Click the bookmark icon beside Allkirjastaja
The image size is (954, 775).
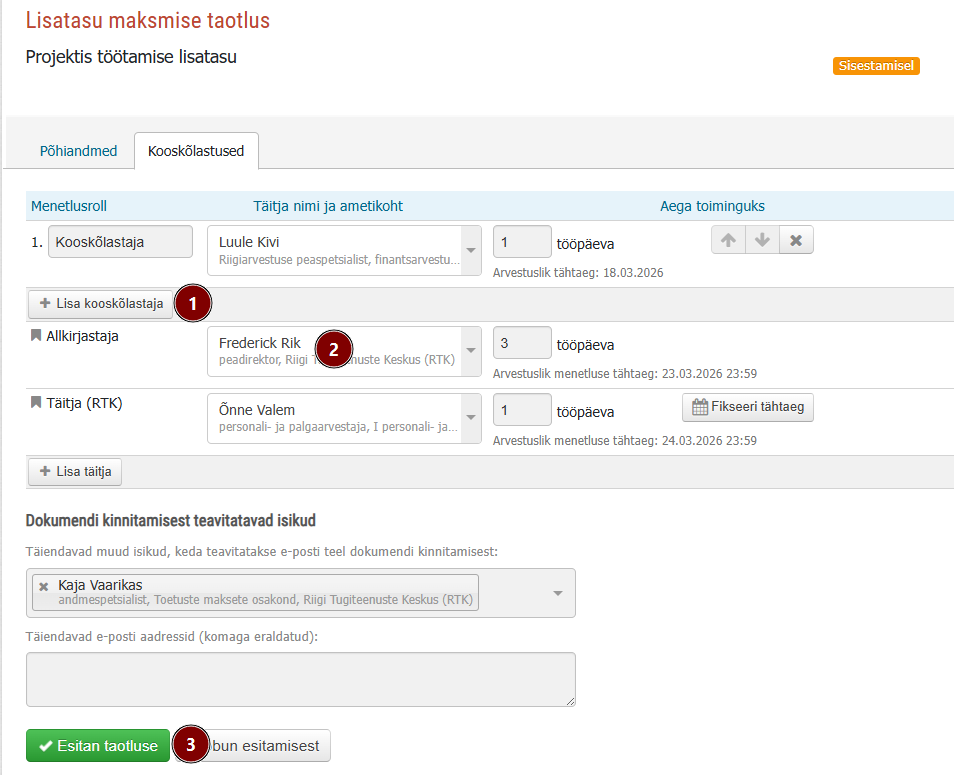(36, 335)
